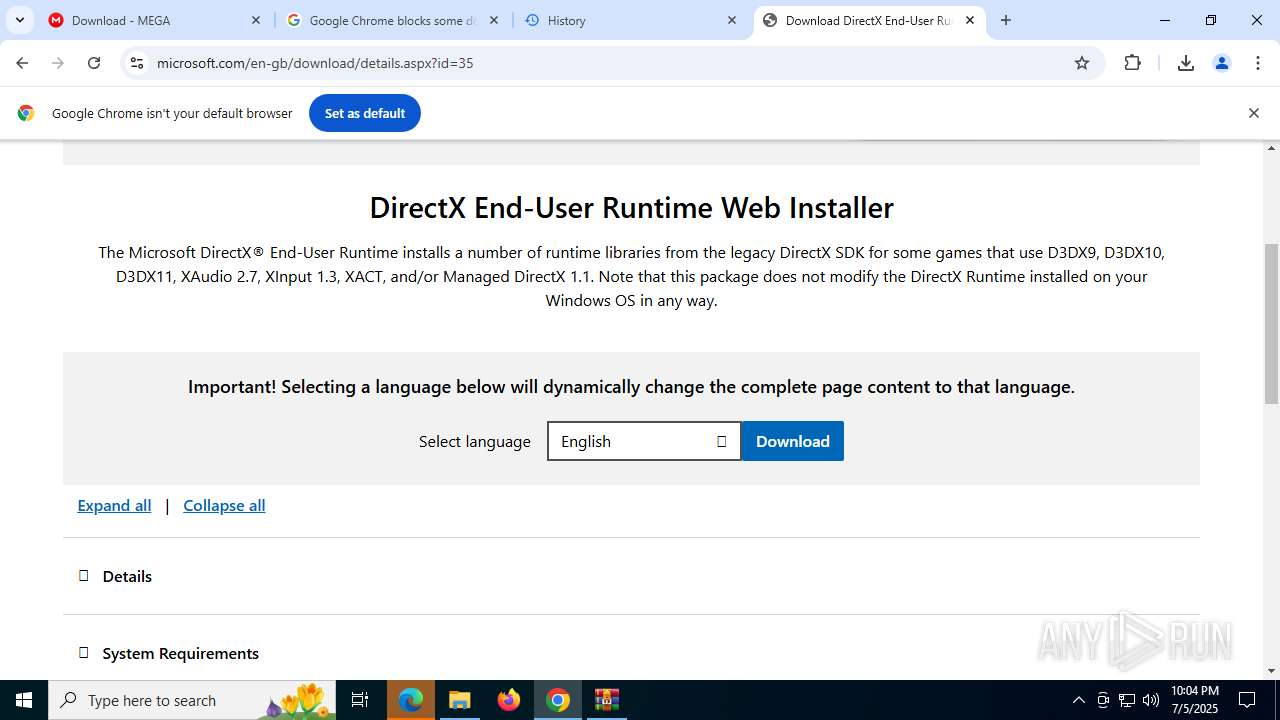Open the Extensions puzzle icon

1133,63
